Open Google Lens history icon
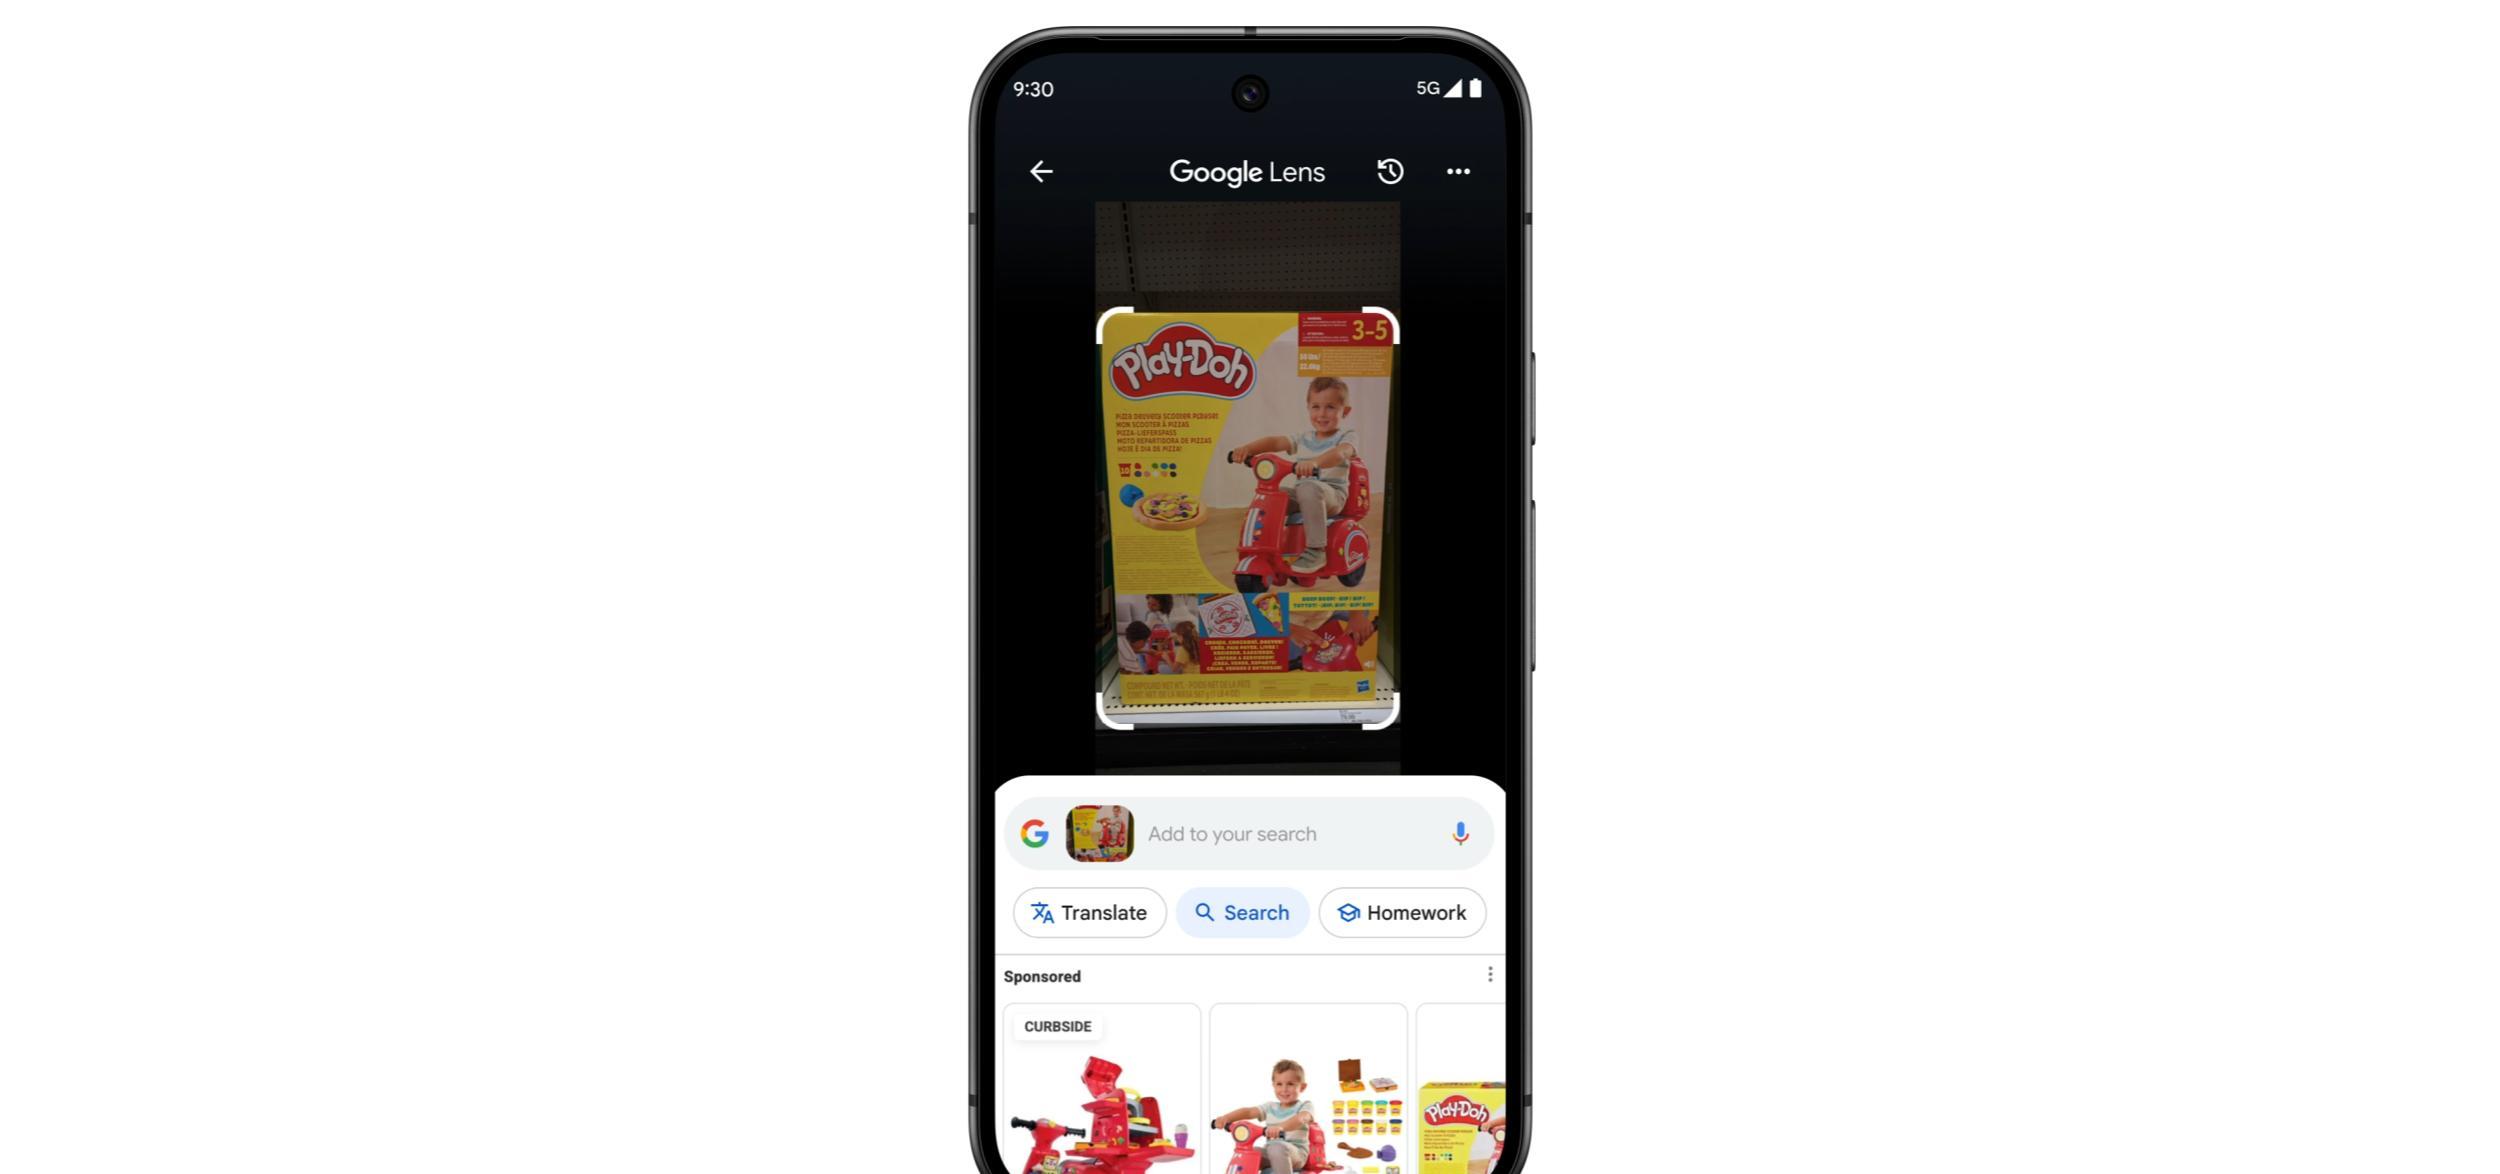This screenshot has width=2500, height=1174. [x=1390, y=171]
